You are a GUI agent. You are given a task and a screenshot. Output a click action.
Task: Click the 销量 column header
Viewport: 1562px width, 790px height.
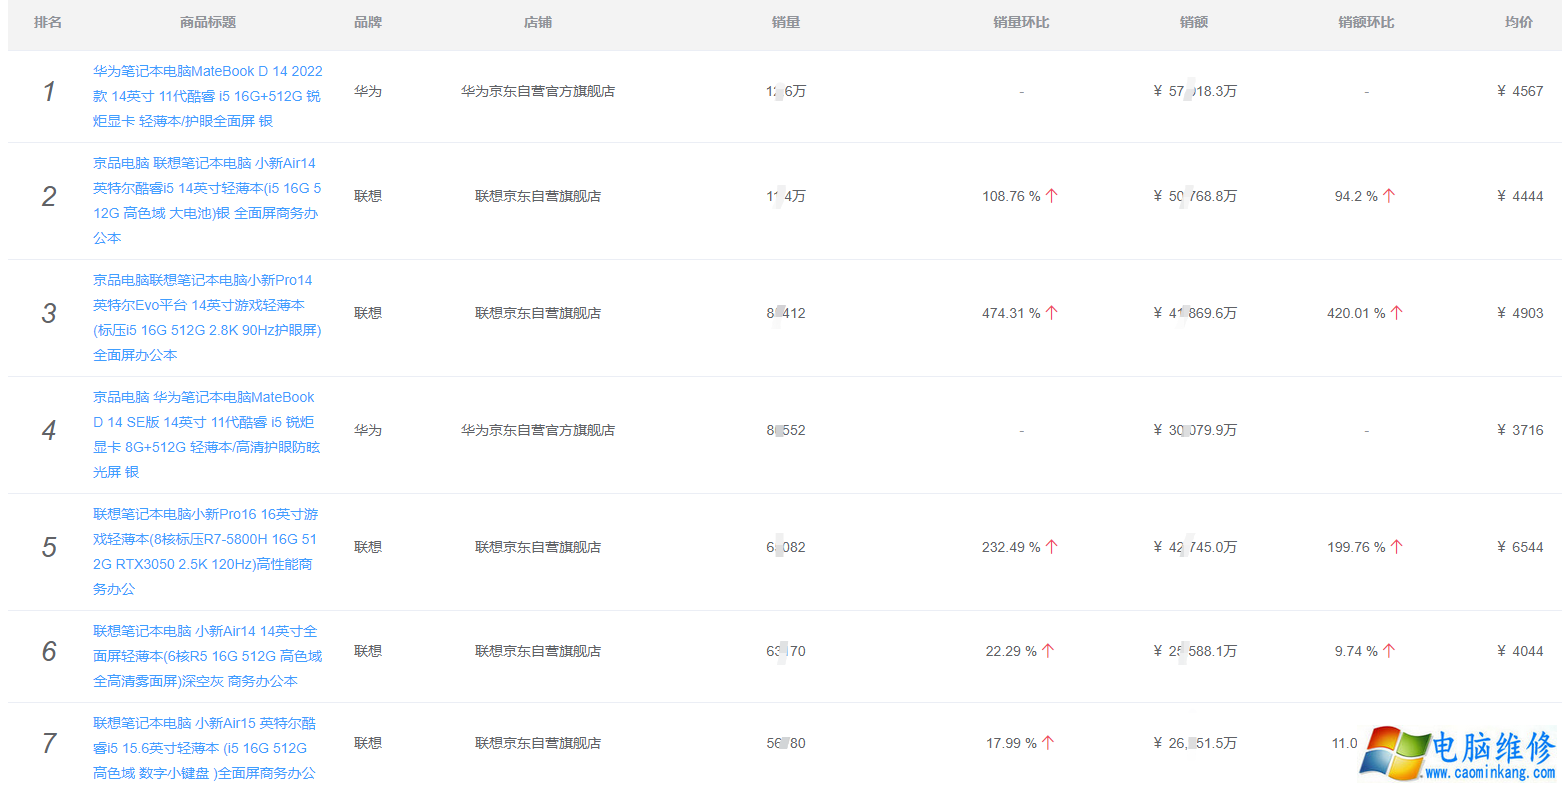786,22
